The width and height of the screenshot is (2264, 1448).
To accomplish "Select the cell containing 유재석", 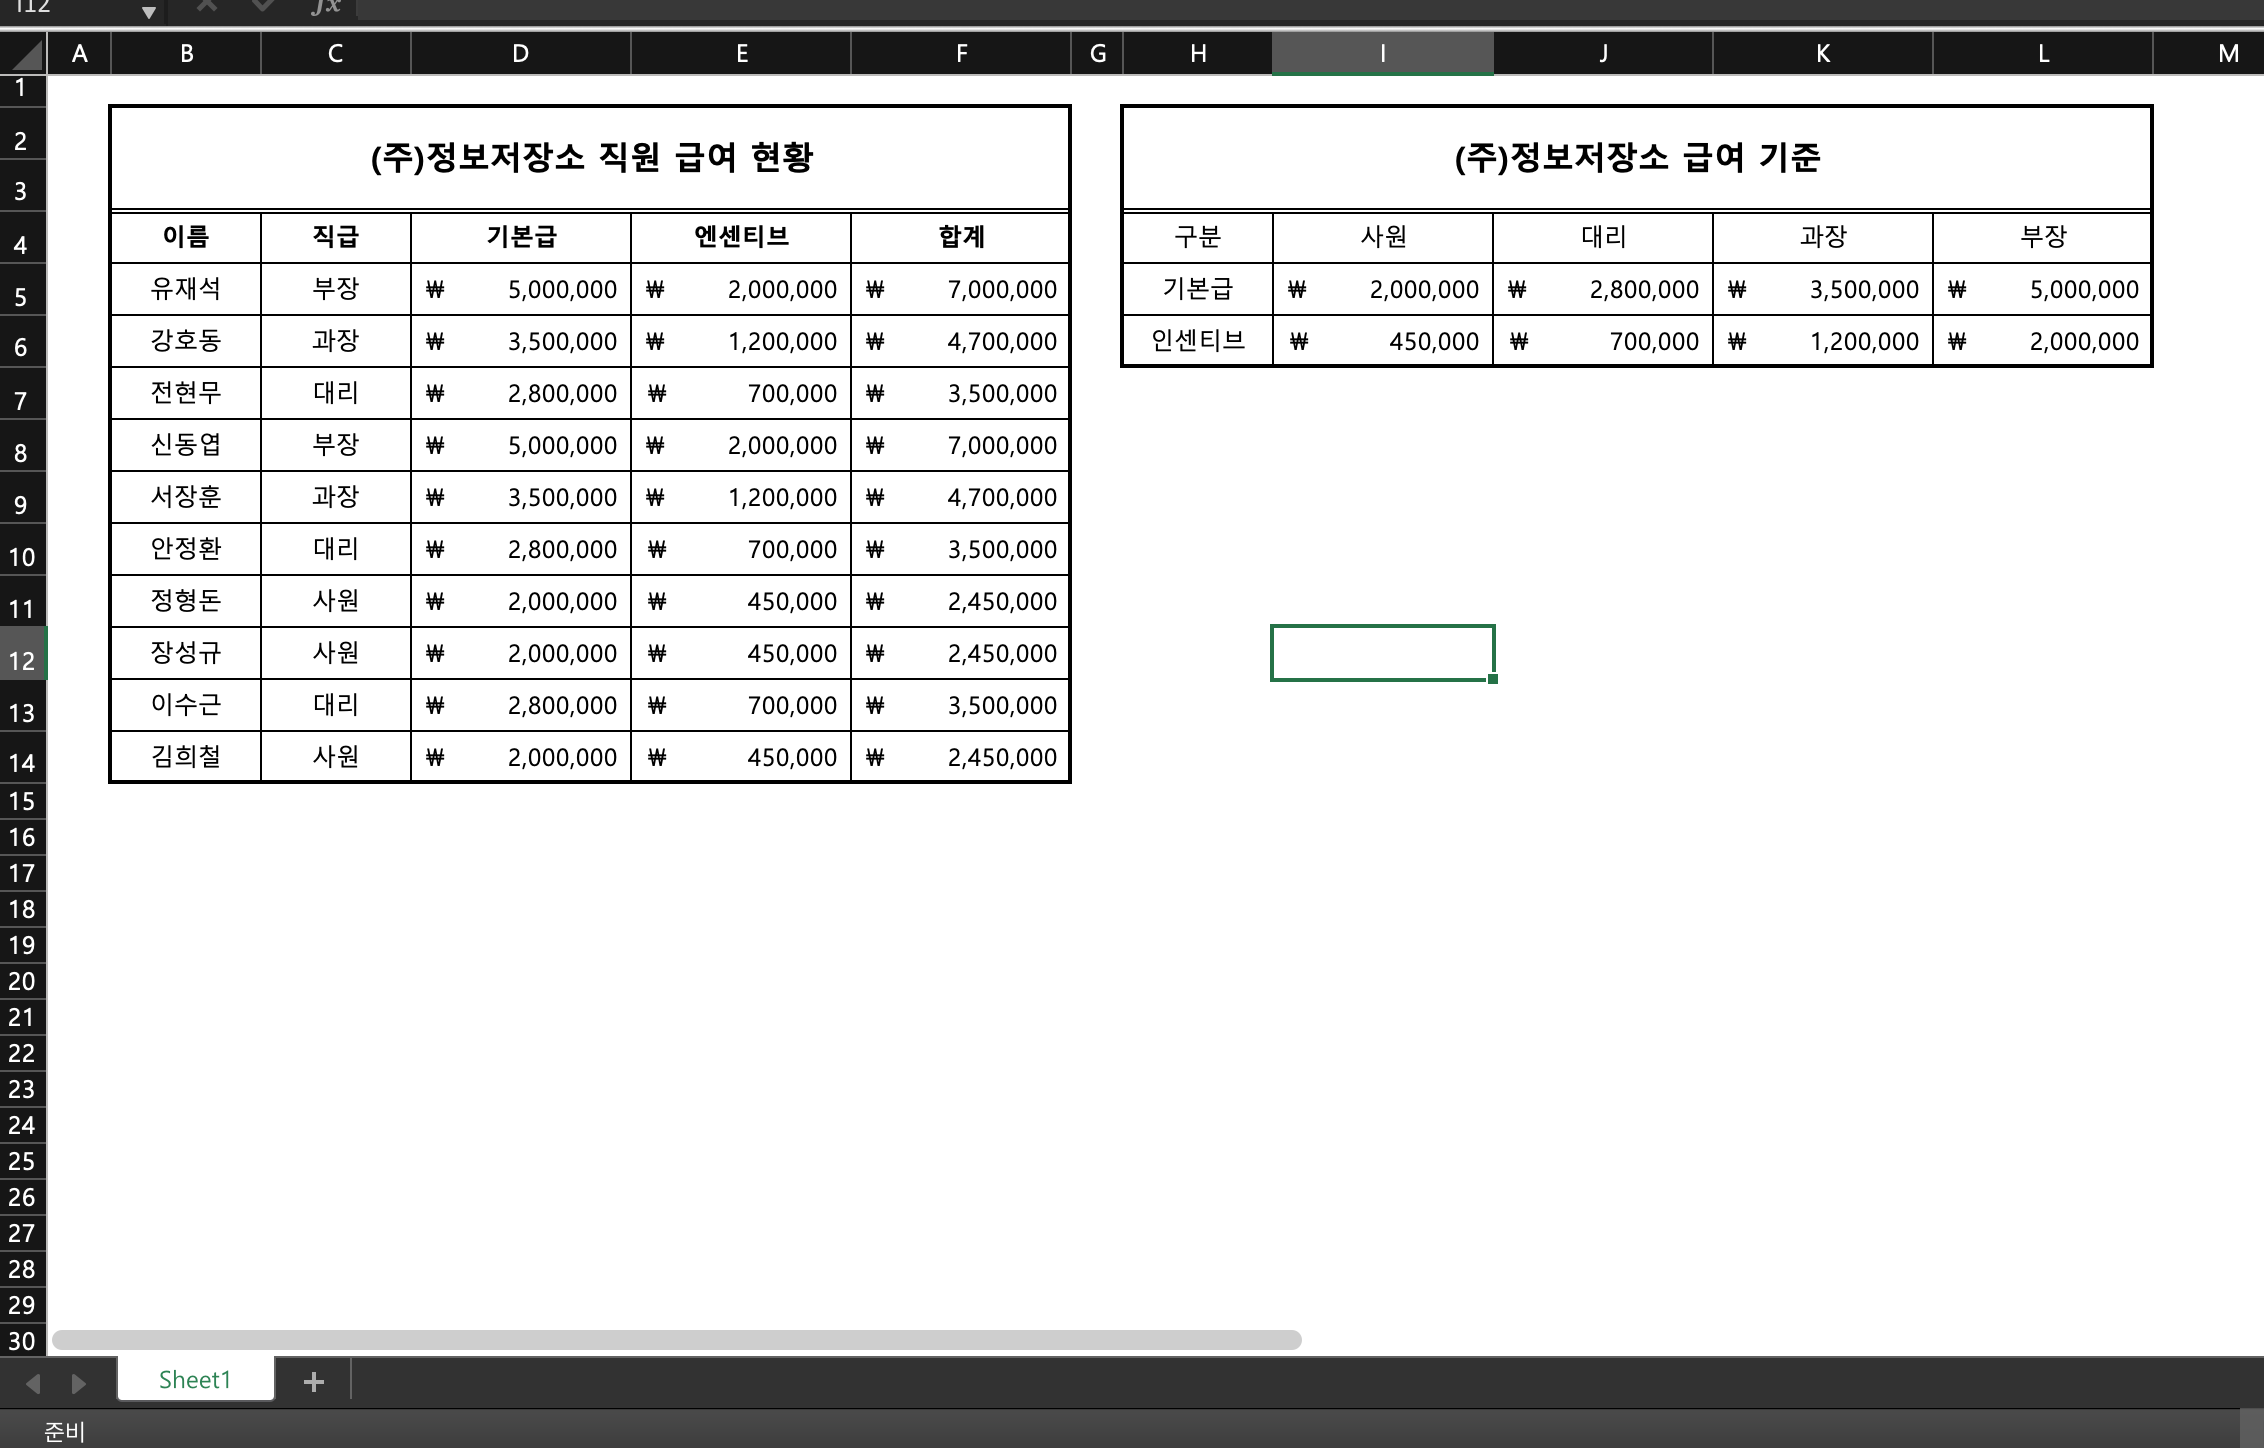I will [x=186, y=289].
